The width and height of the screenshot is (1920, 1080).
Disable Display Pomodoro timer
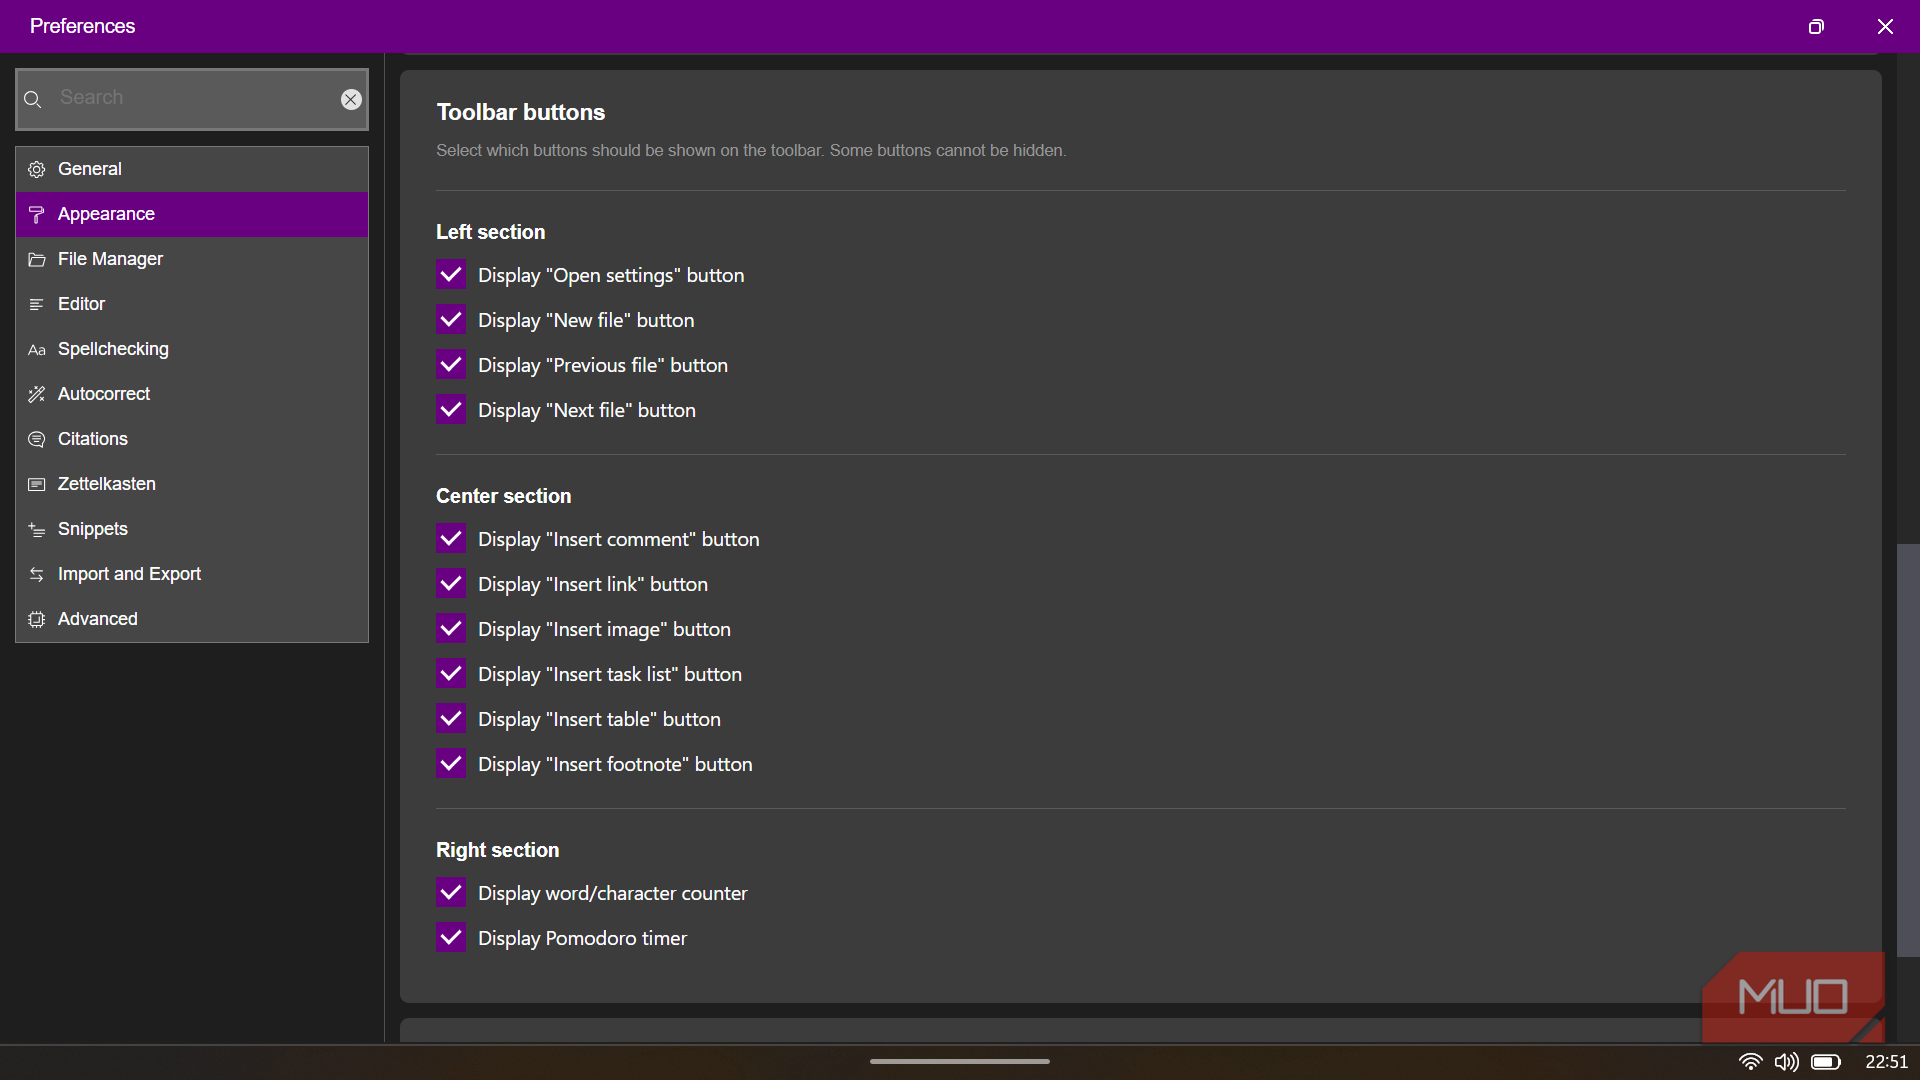(x=451, y=938)
